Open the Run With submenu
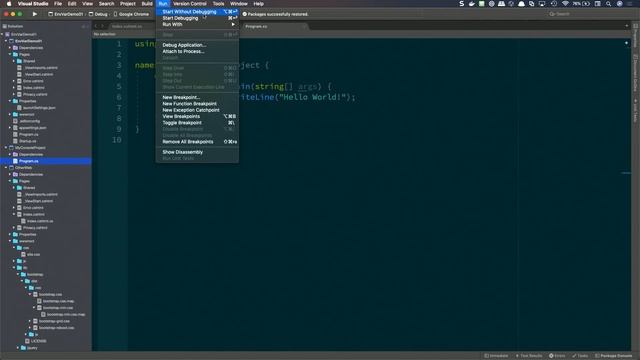The height and width of the screenshot is (360, 640). pos(198,24)
